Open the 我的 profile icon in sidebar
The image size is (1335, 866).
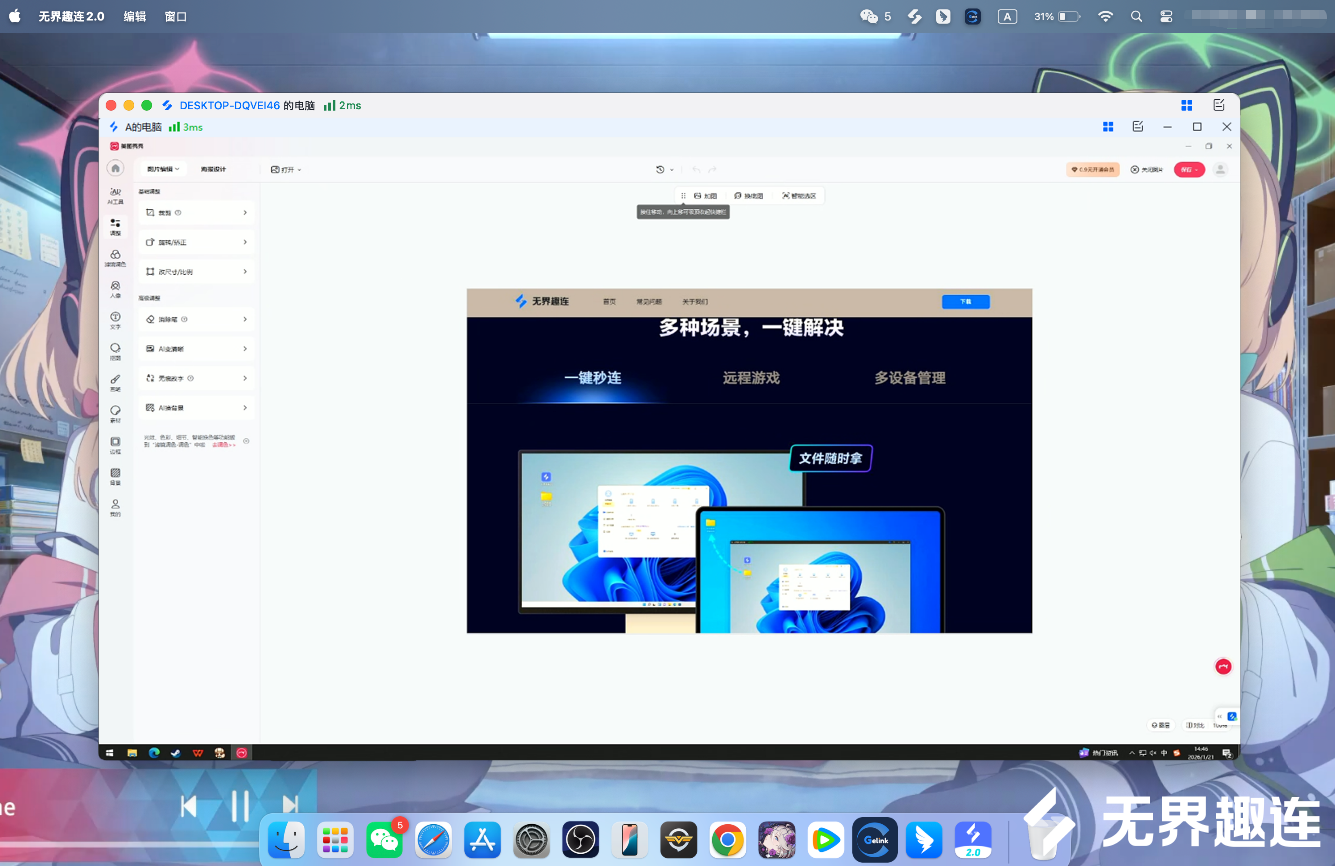click(x=115, y=507)
